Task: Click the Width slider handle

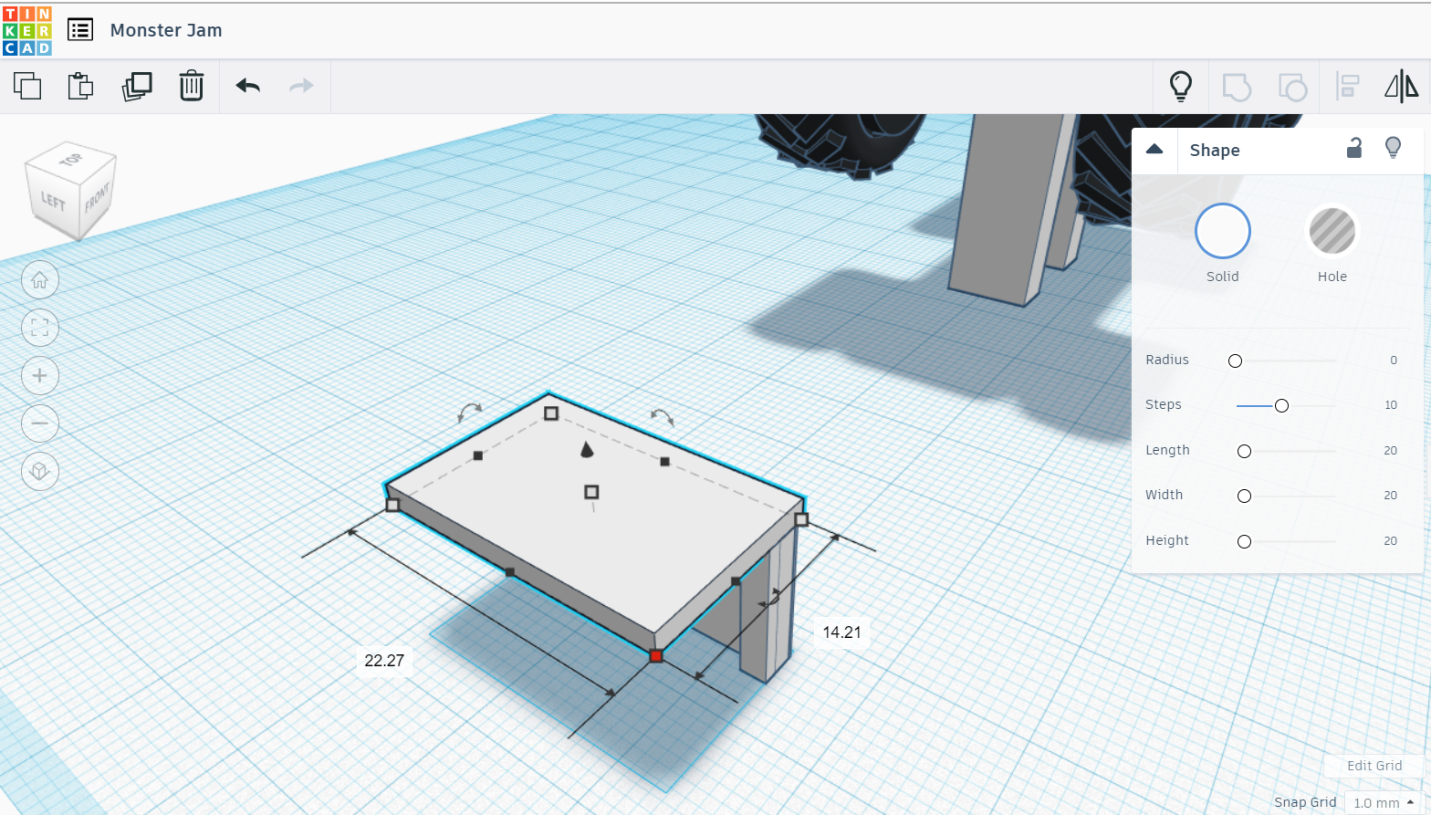Action: click(x=1244, y=496)
